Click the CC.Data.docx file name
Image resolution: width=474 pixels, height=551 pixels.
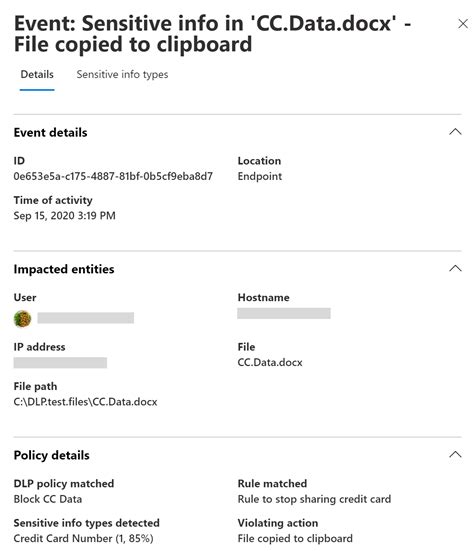tap(270, 362)
